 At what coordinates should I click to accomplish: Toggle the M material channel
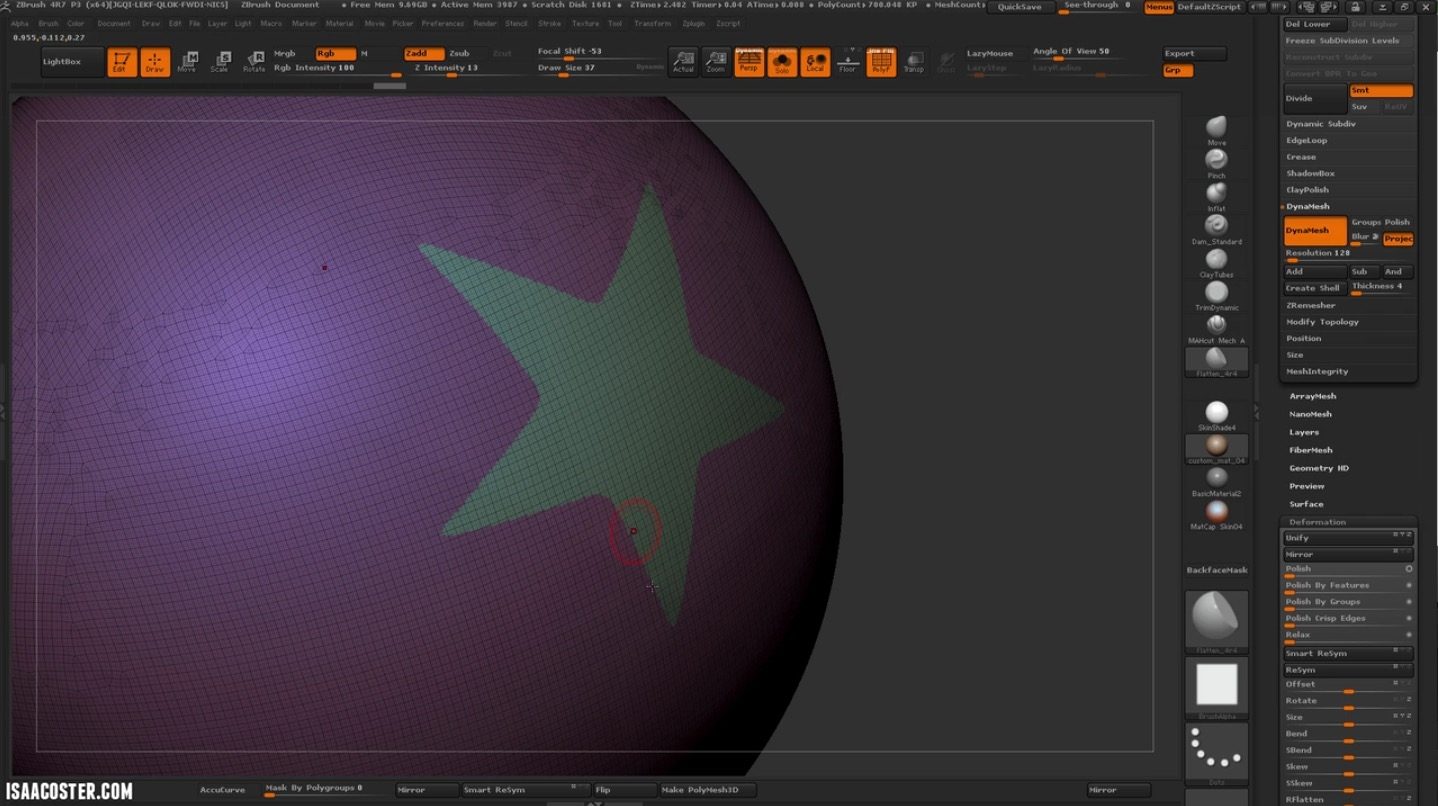[x=364, y=54]
